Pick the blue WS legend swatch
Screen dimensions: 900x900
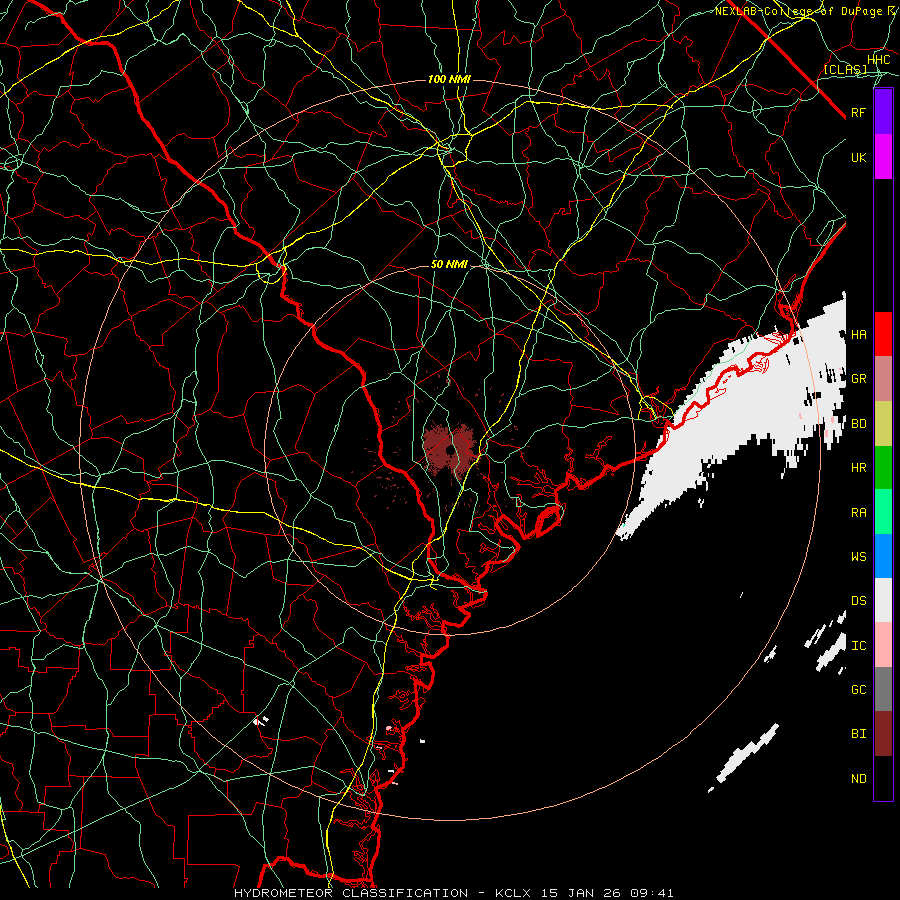[x=883, y=556]
